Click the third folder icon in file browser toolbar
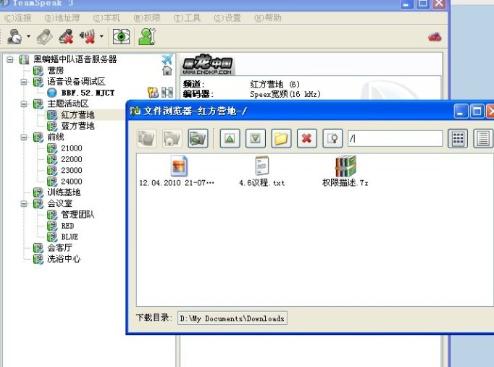The width and height of the screenshot is (494, 367). pos(198,138)
